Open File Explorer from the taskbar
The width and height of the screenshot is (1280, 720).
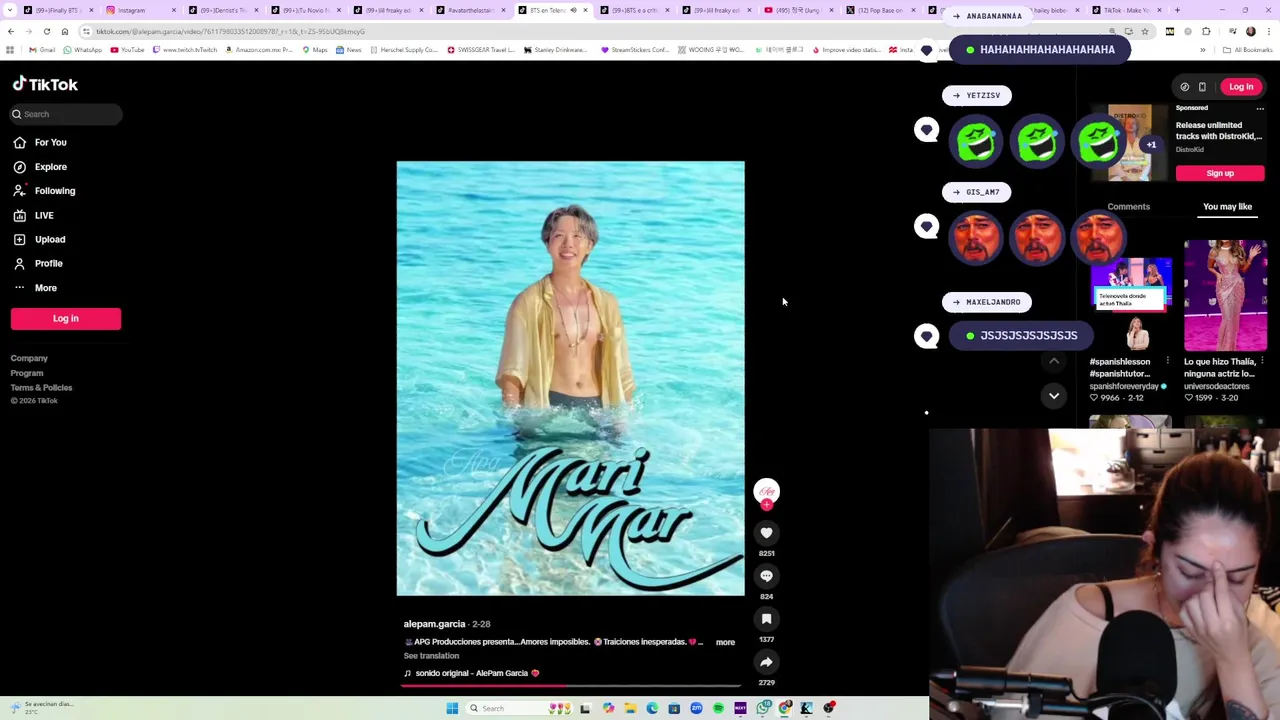pyautogui.click(x=630, y=709)
